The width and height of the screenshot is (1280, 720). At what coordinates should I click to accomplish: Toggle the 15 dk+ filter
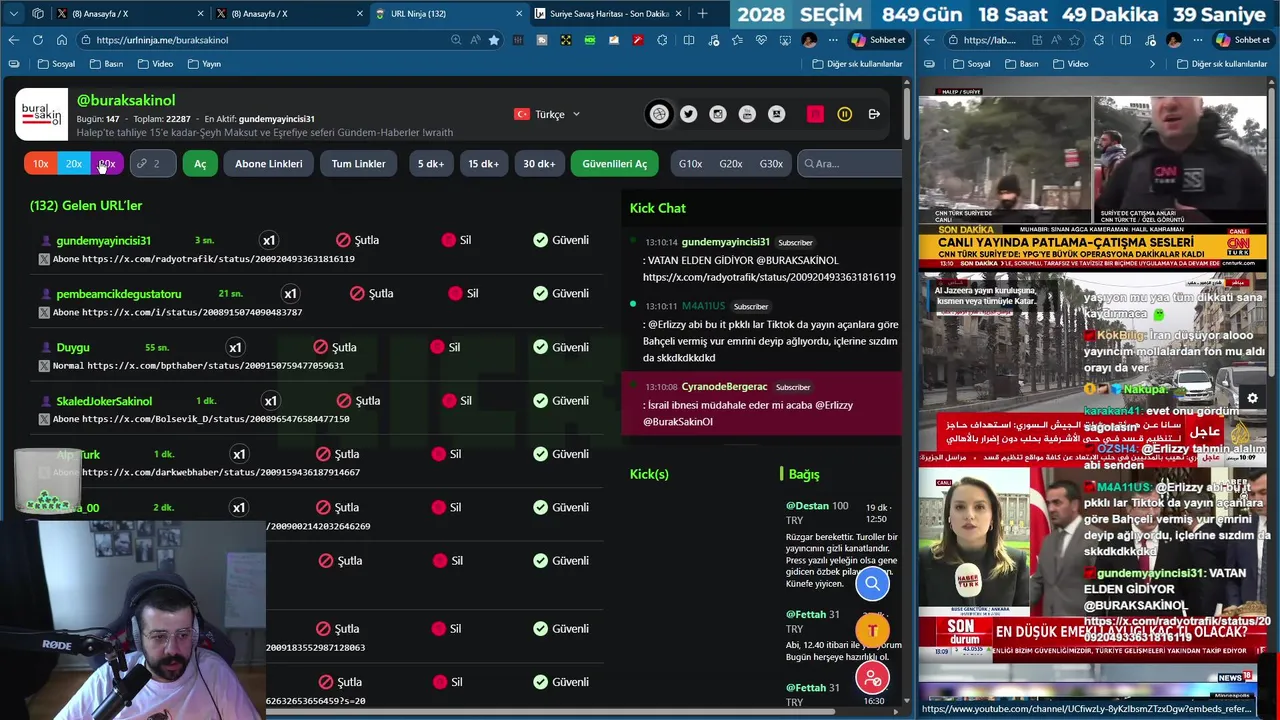point(484,164)
